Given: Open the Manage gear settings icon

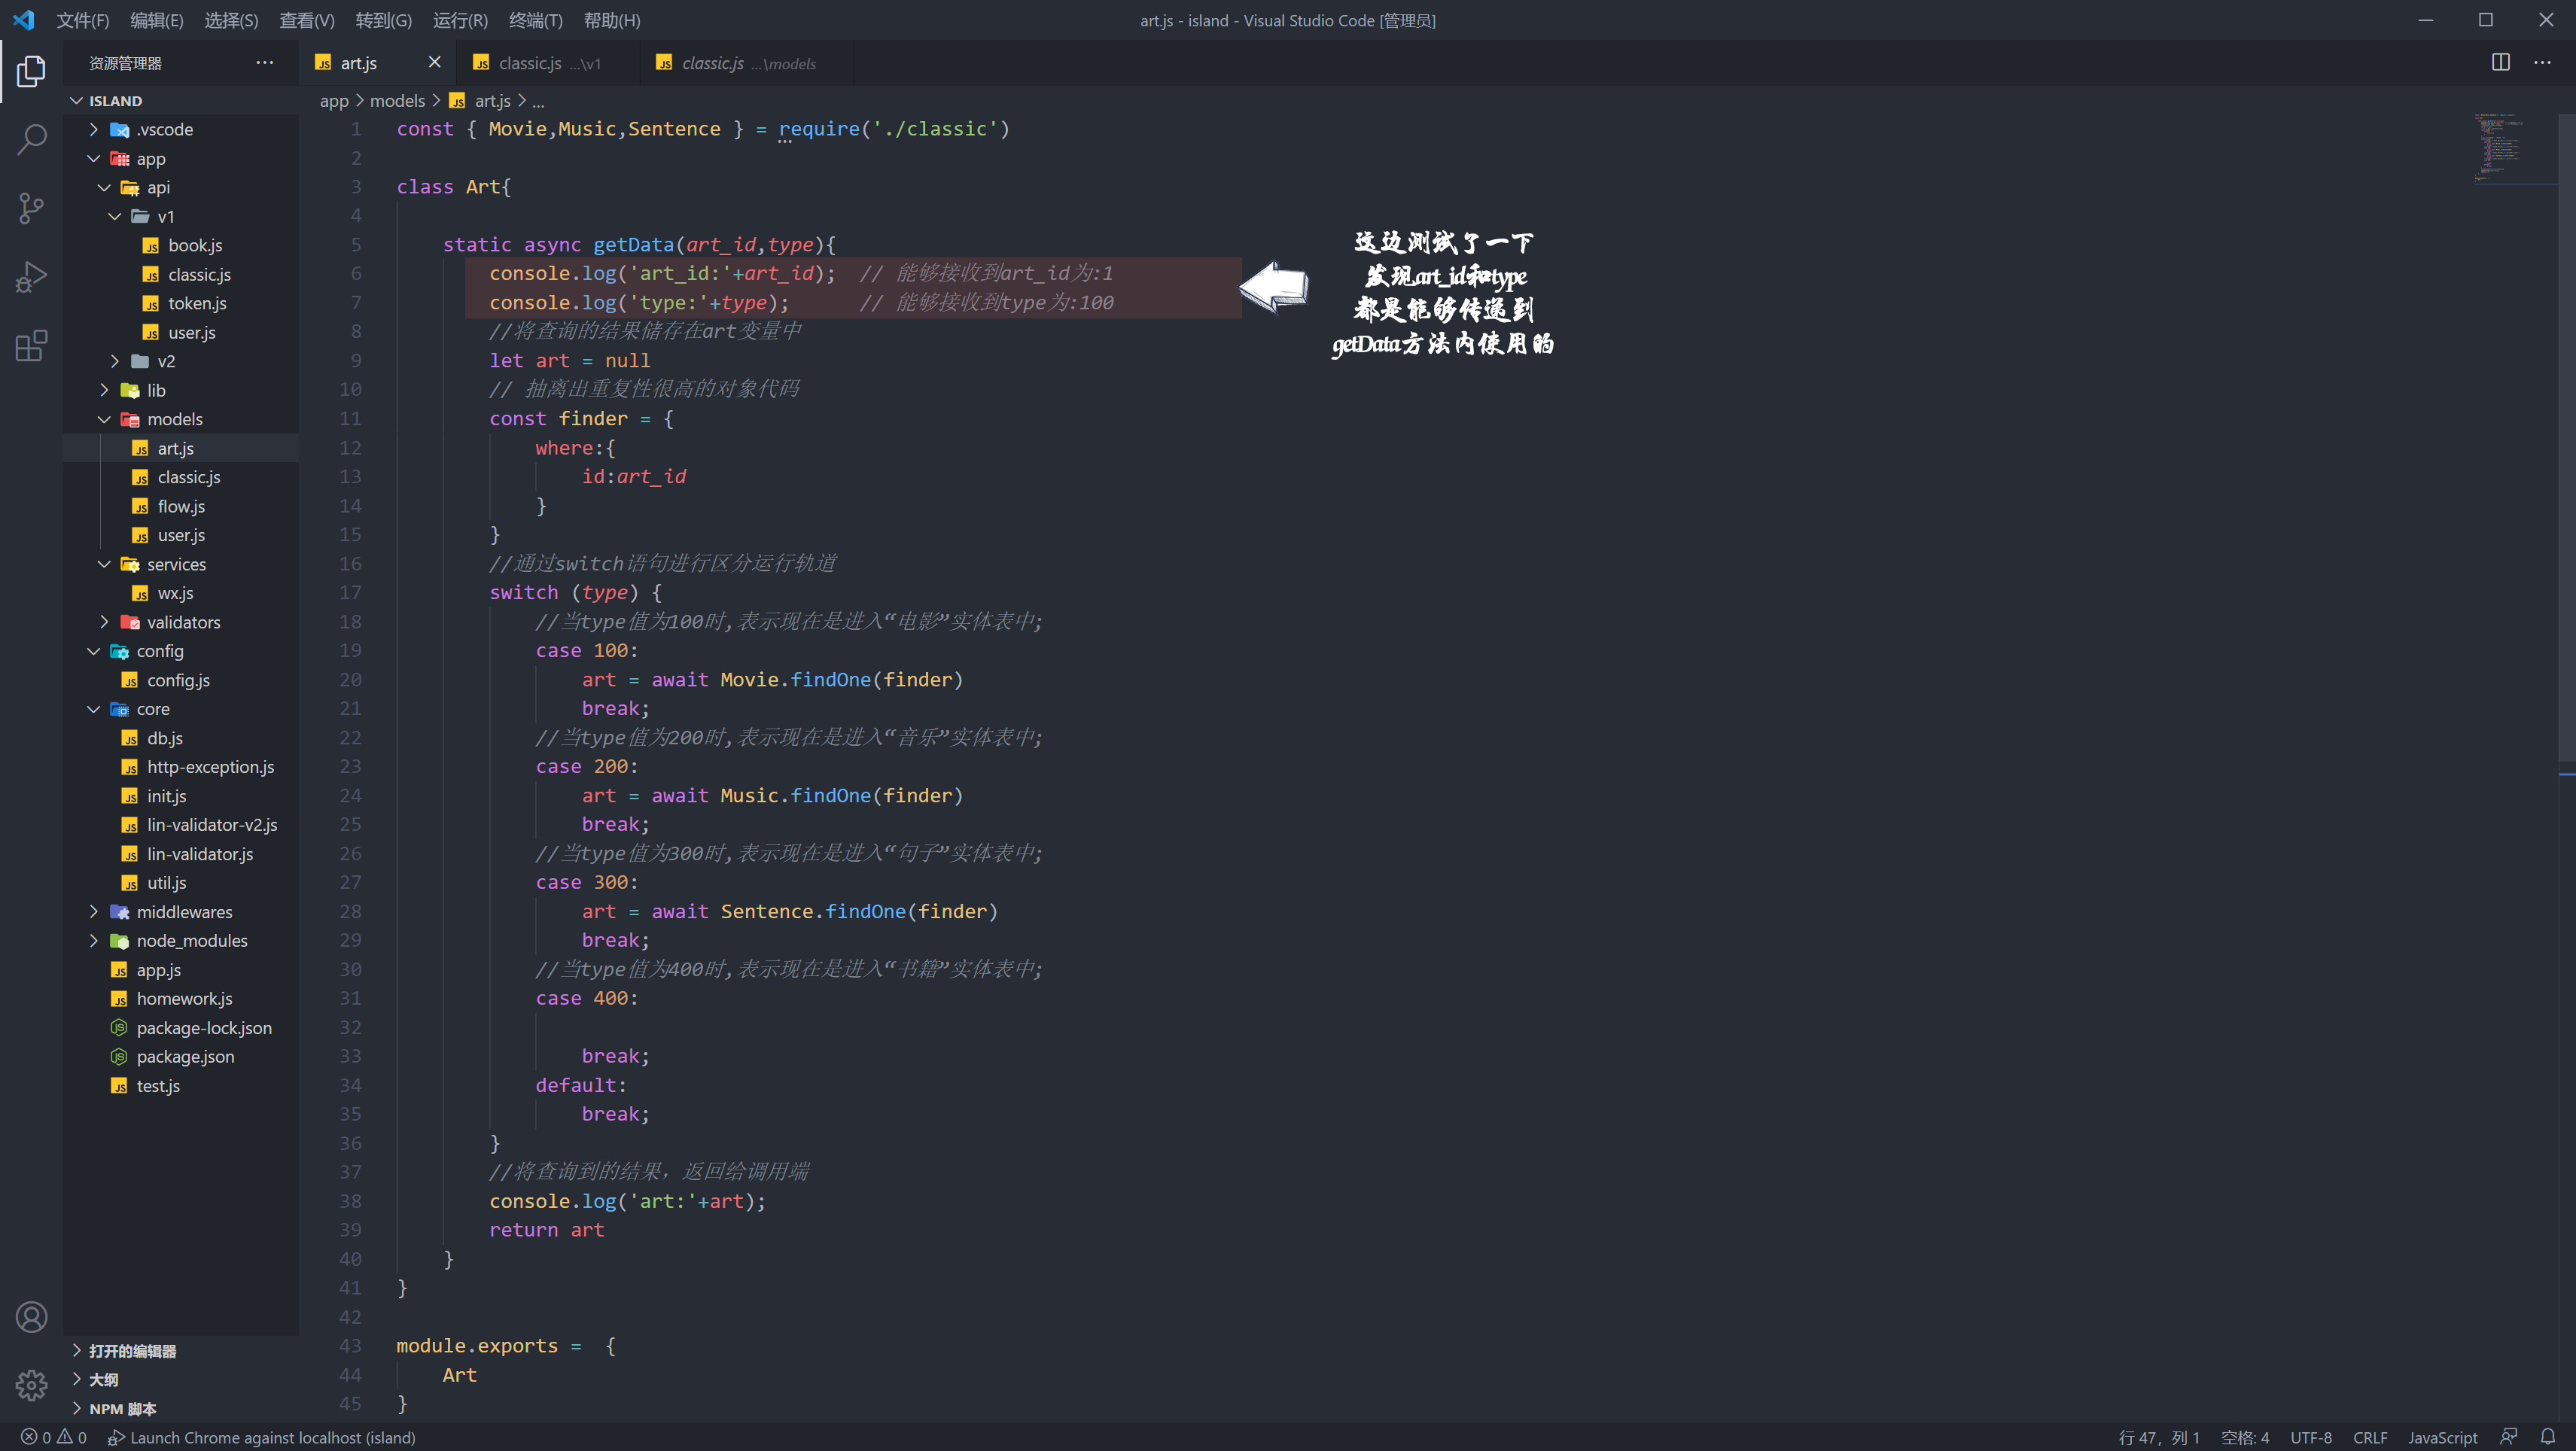Looking at the screenshot, I should (x=31, y=1385).
